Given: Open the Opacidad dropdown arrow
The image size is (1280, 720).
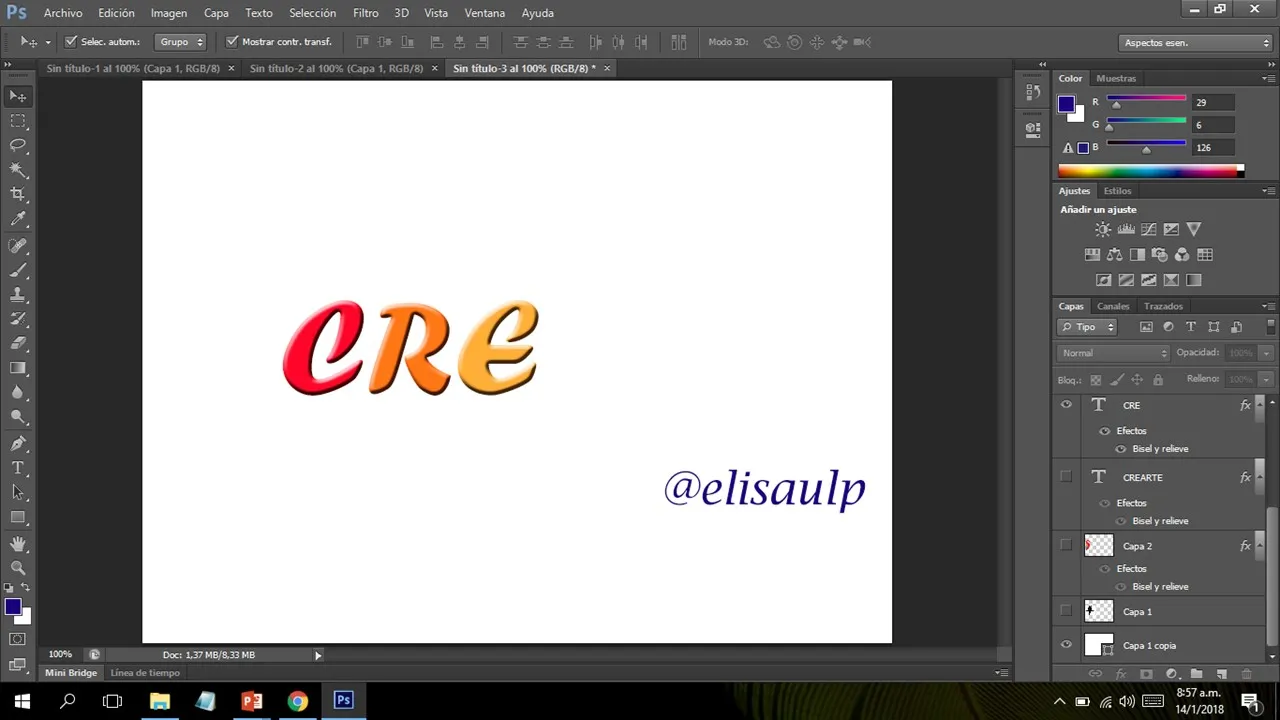Looking at the screenshot, I should point(1266,353).
